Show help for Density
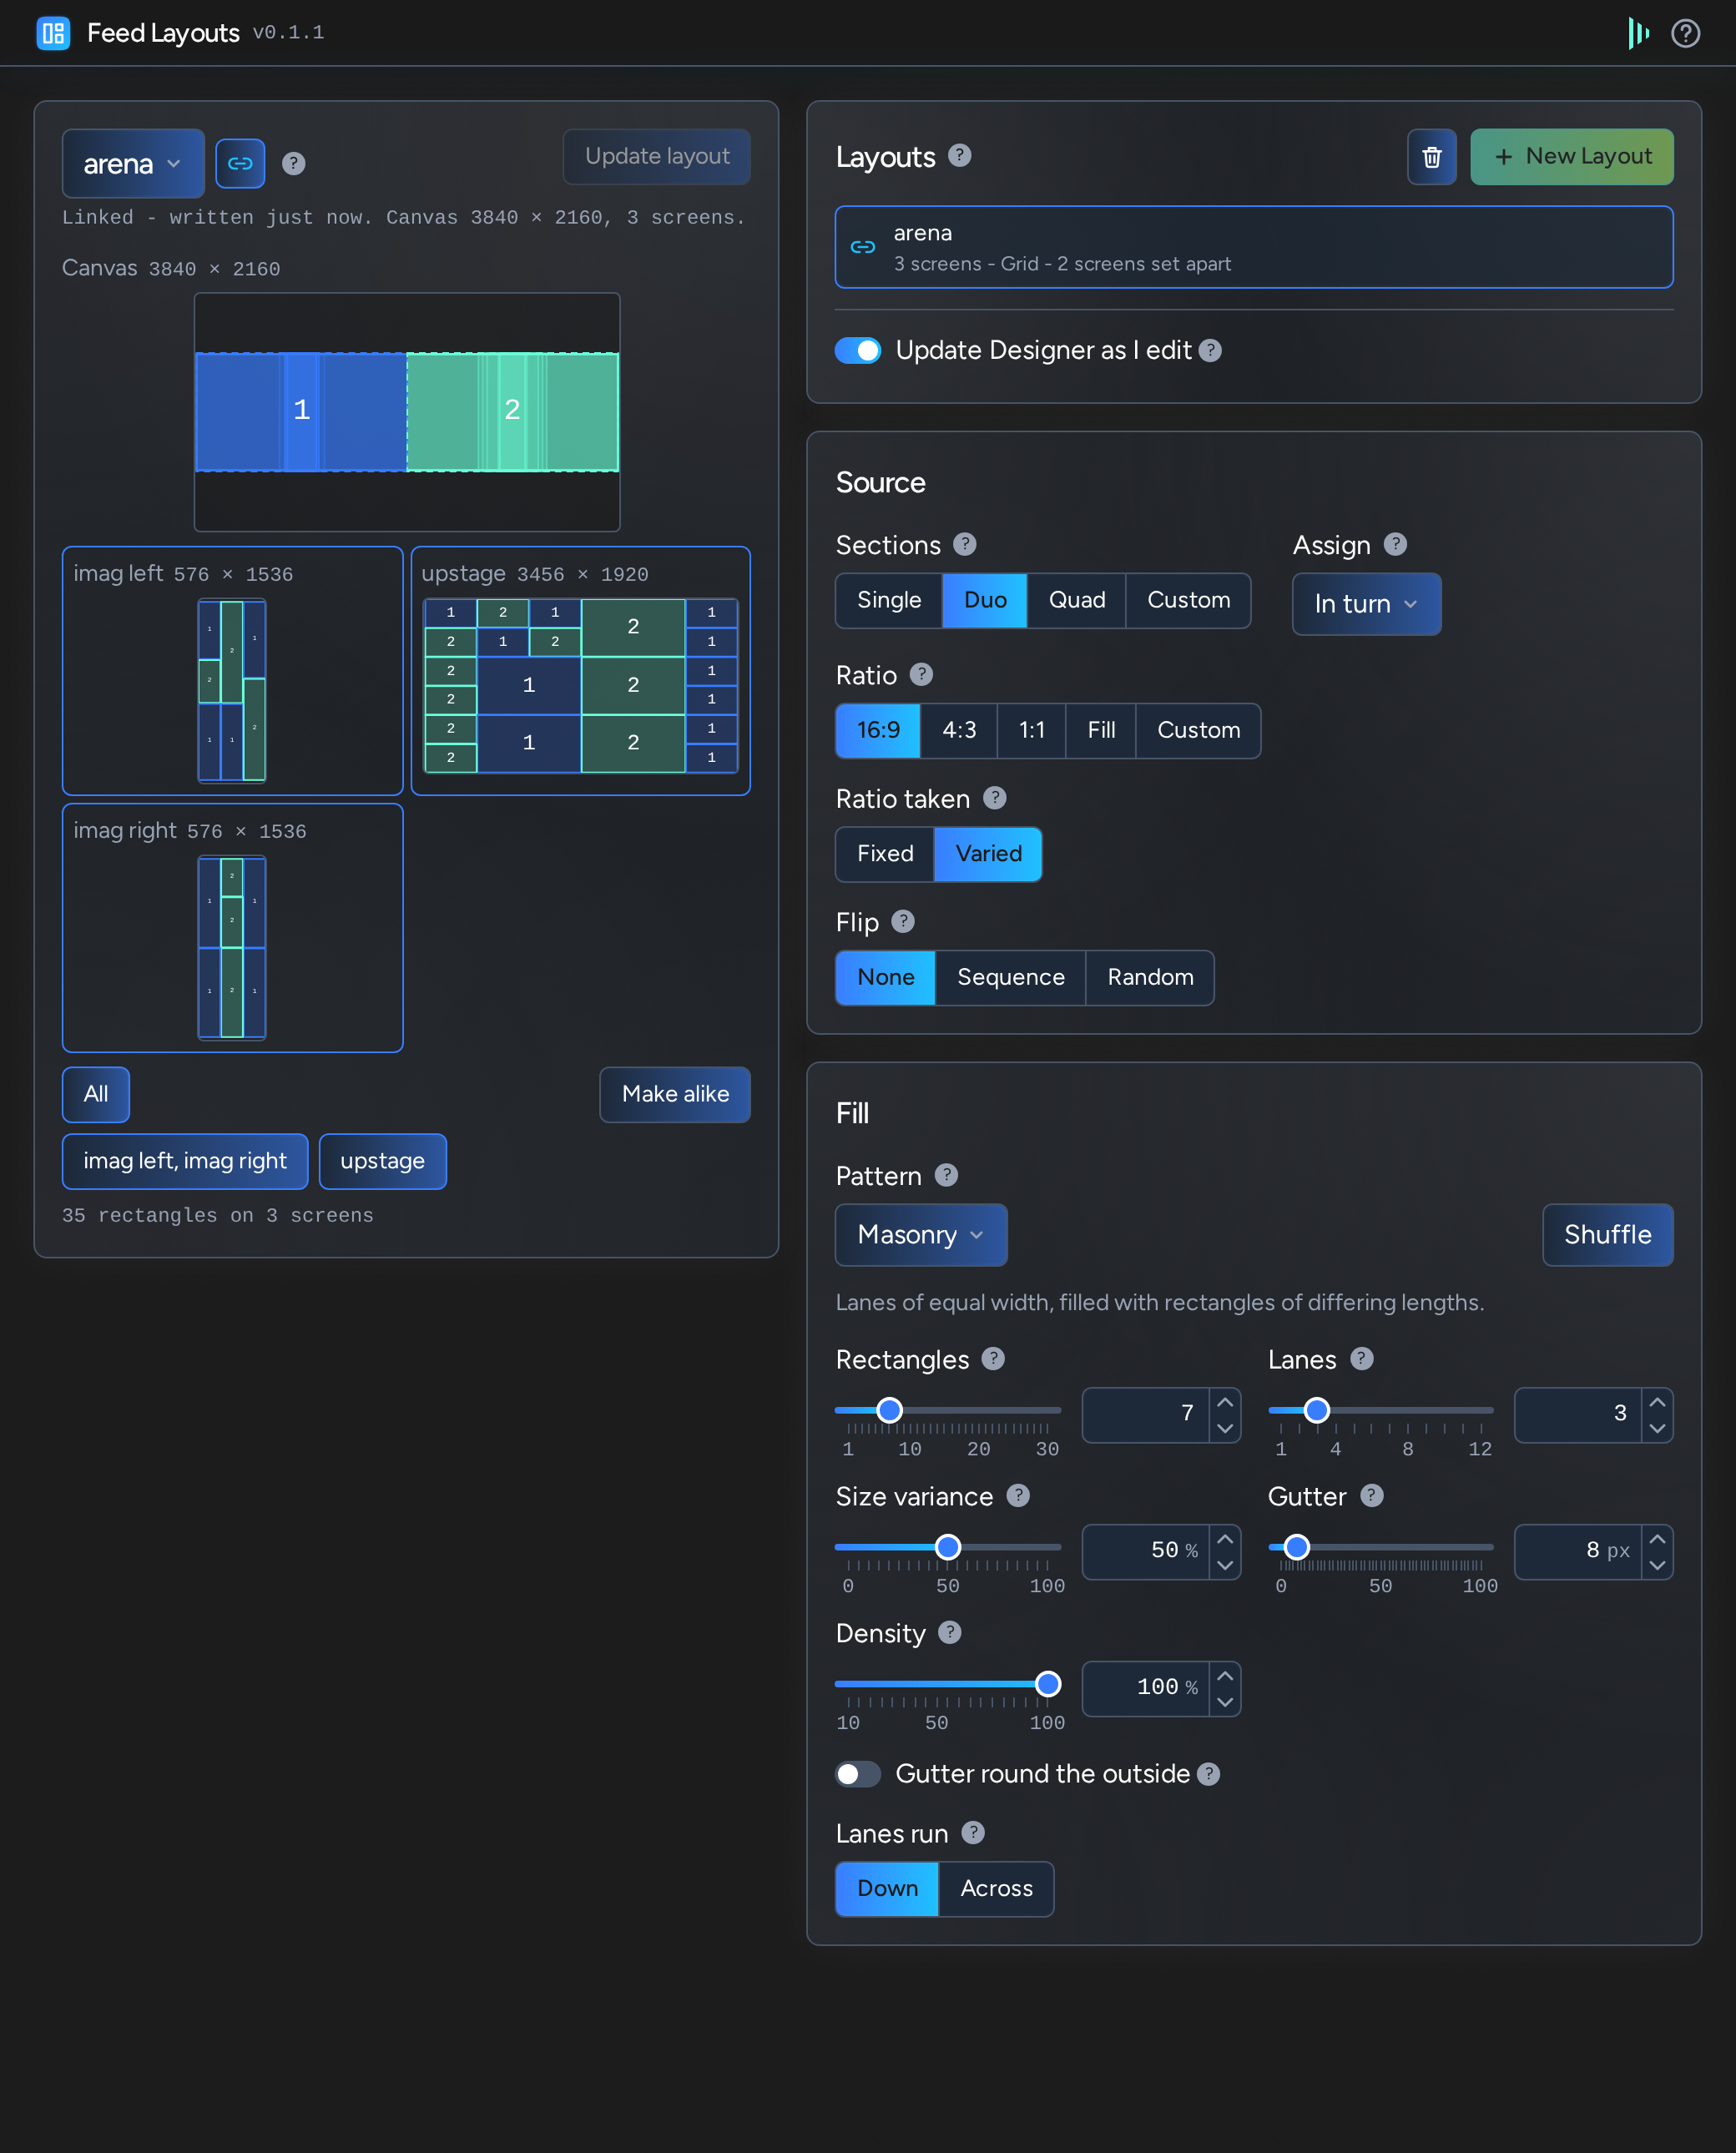The height and width of the screenshot is (2153, 1736). point(950,1632)
